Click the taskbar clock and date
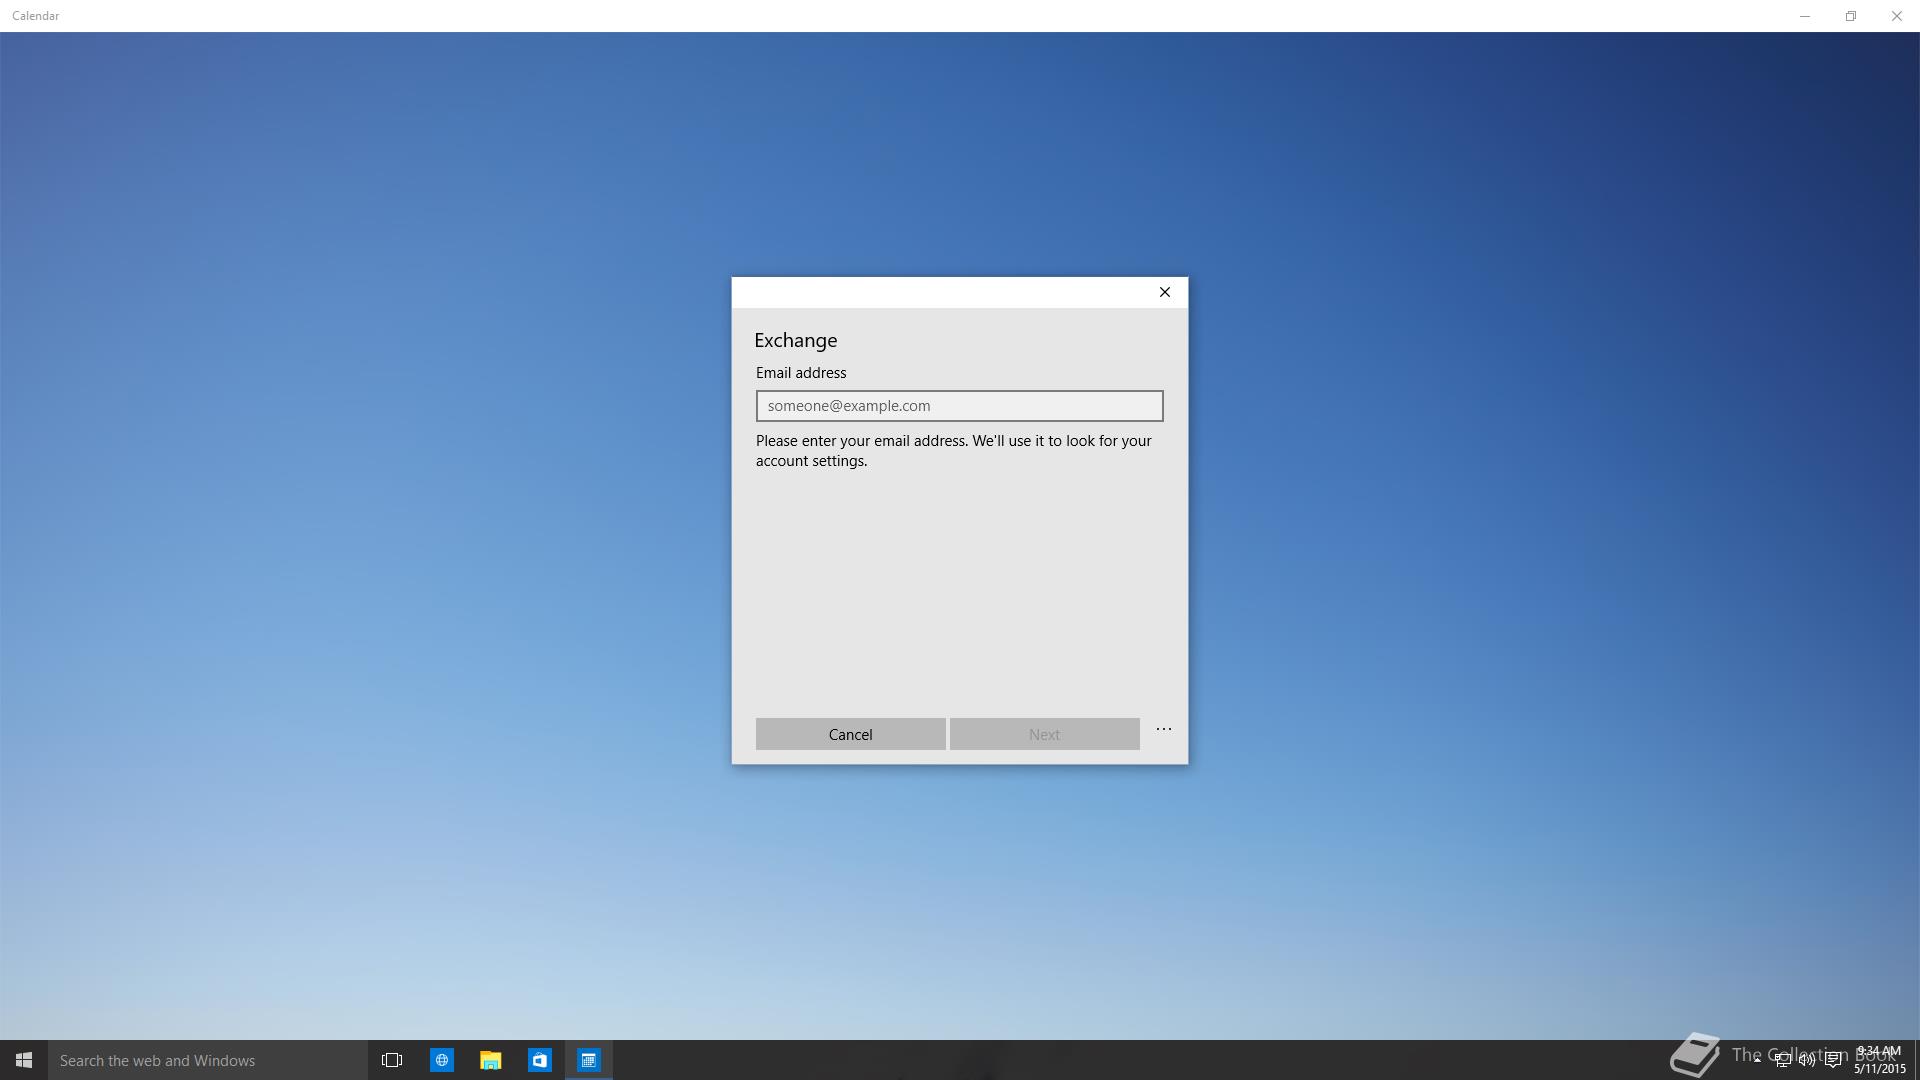 pos(1879,1060)
